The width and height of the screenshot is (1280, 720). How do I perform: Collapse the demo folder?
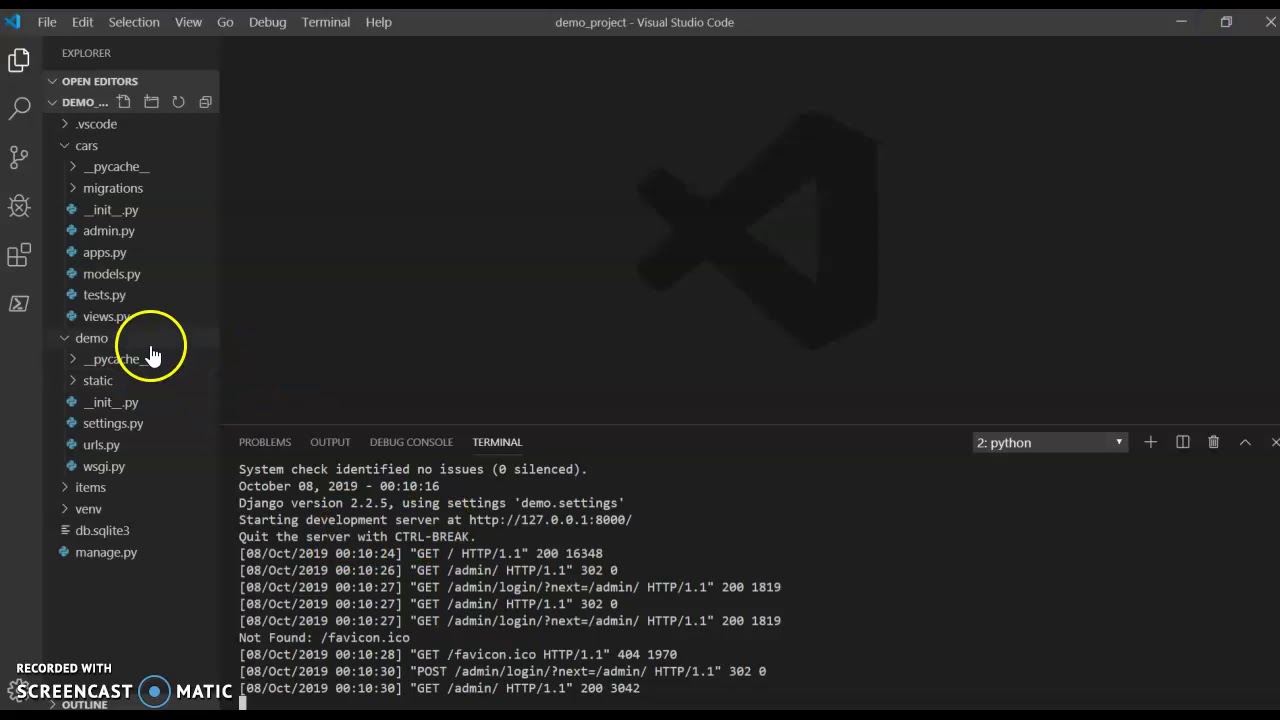(x=91, y=338)
